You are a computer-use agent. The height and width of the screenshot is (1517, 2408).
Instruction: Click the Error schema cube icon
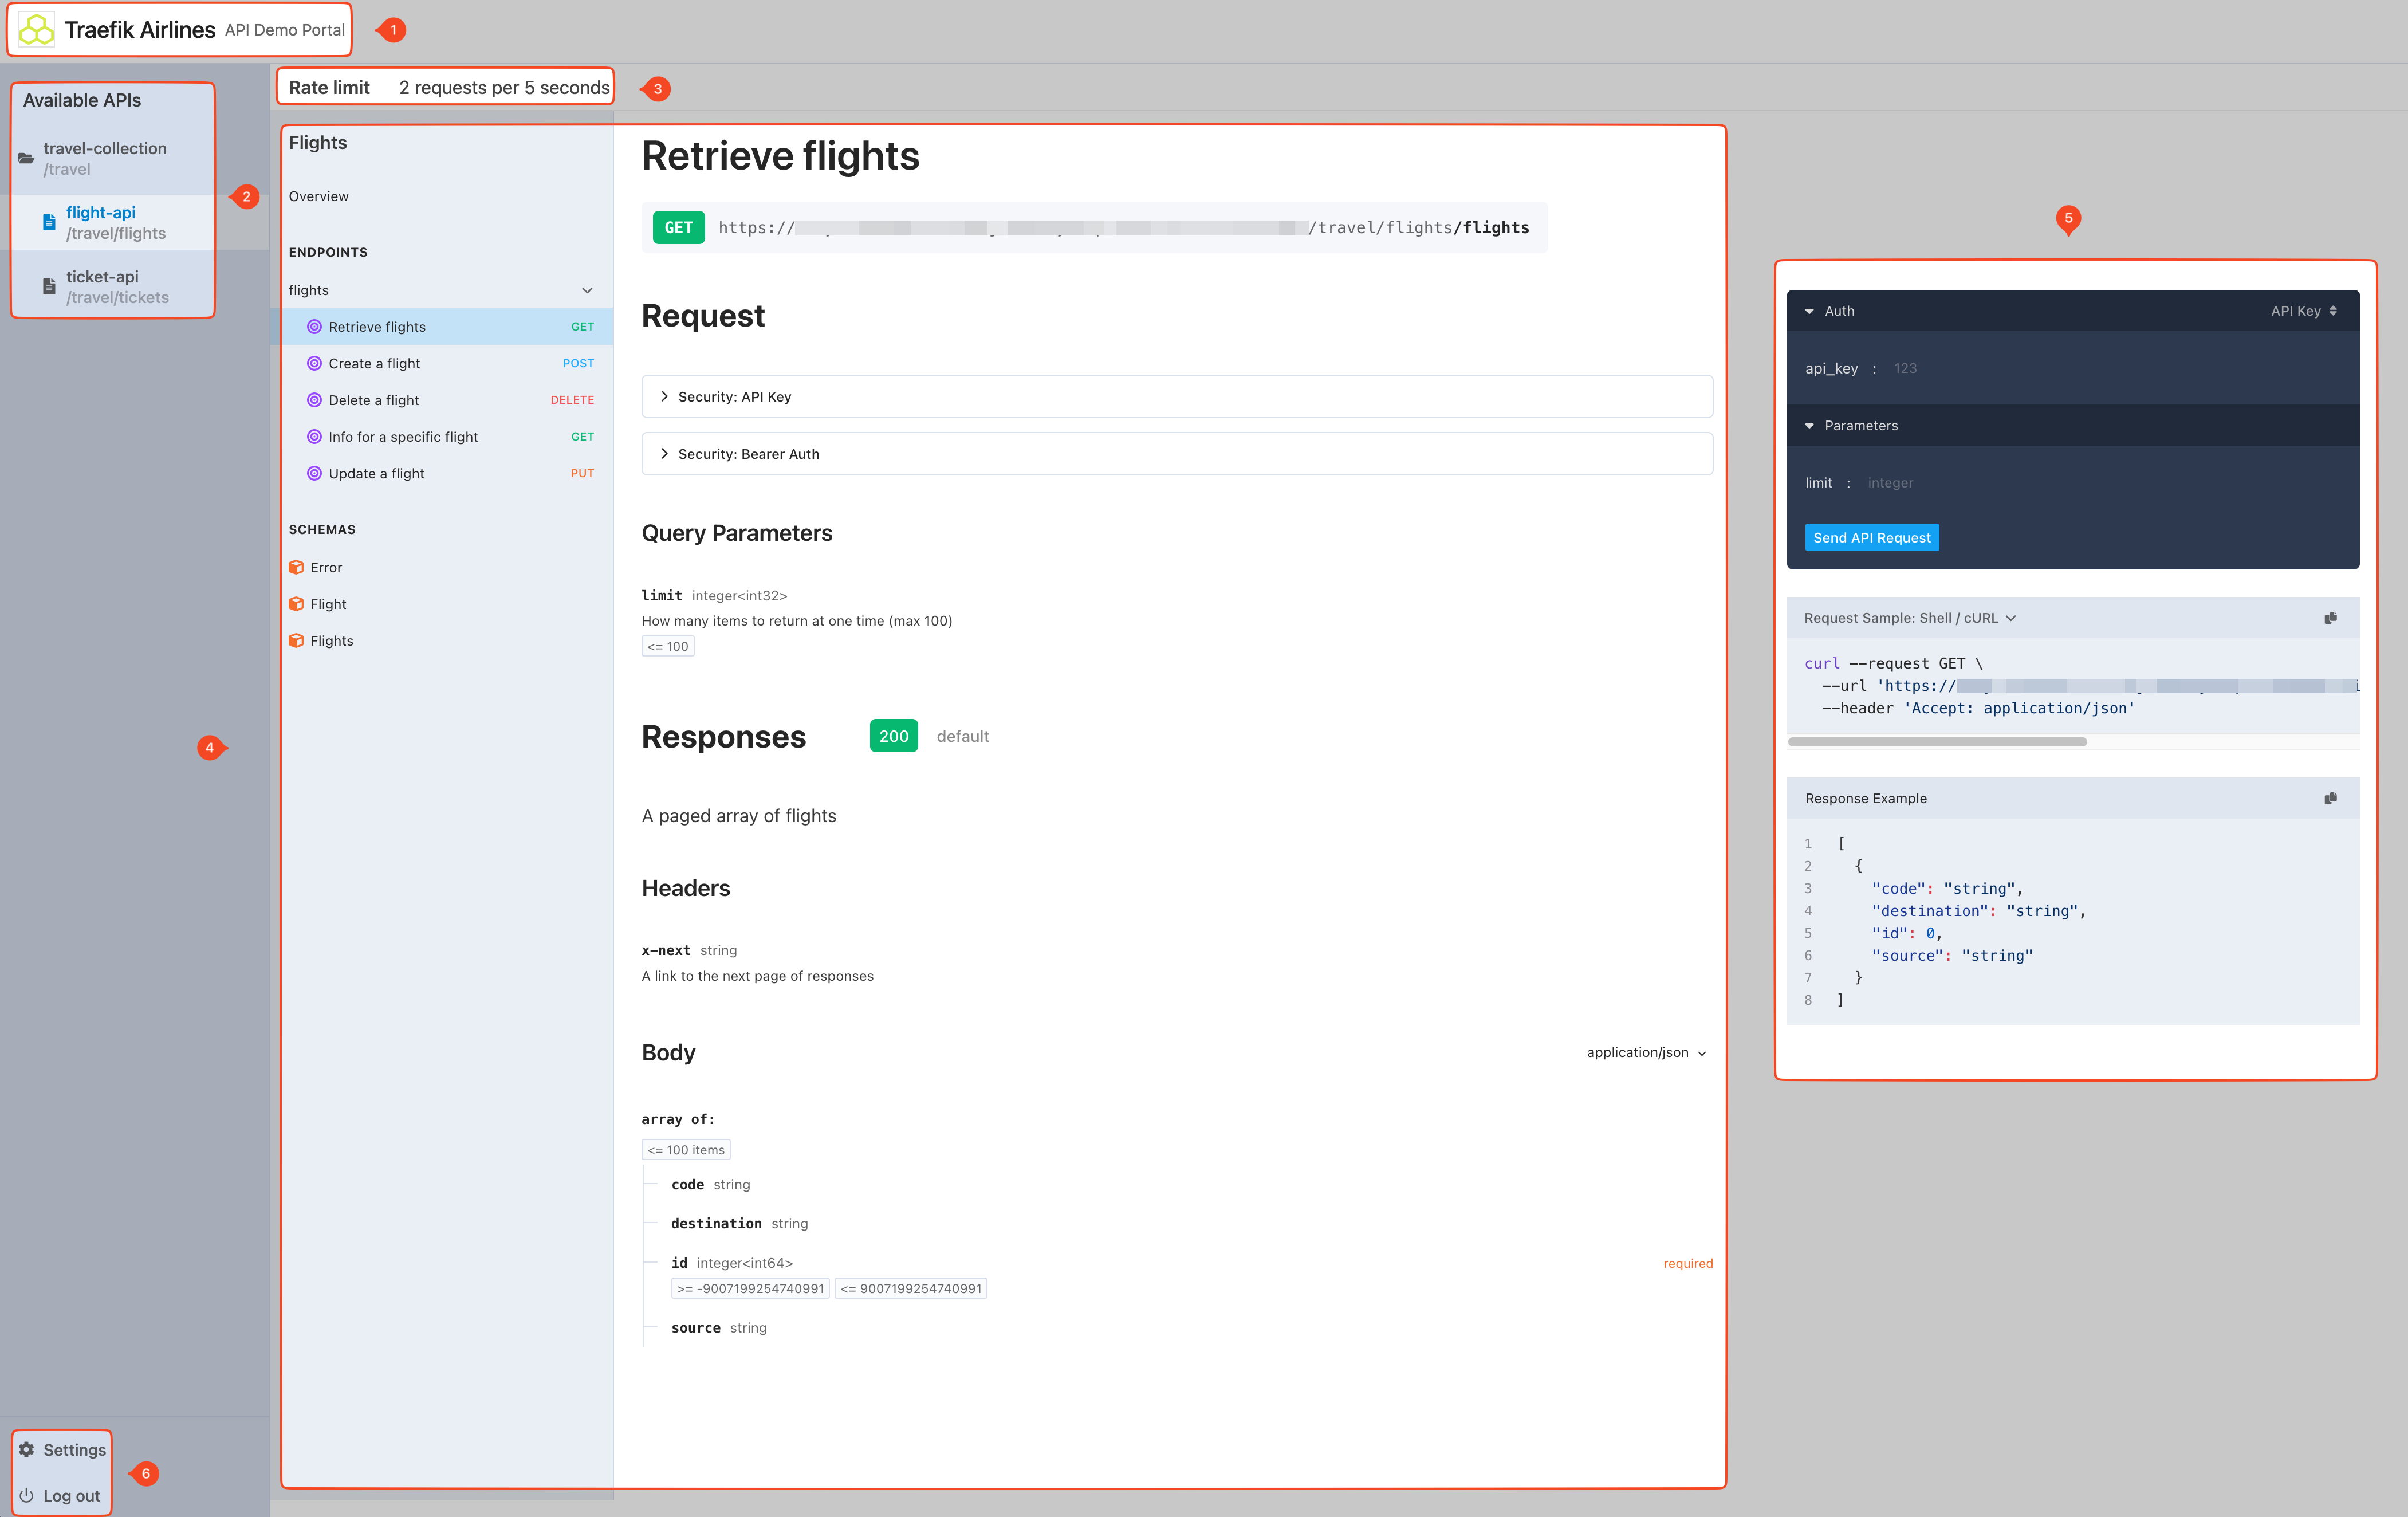(297, 566)
